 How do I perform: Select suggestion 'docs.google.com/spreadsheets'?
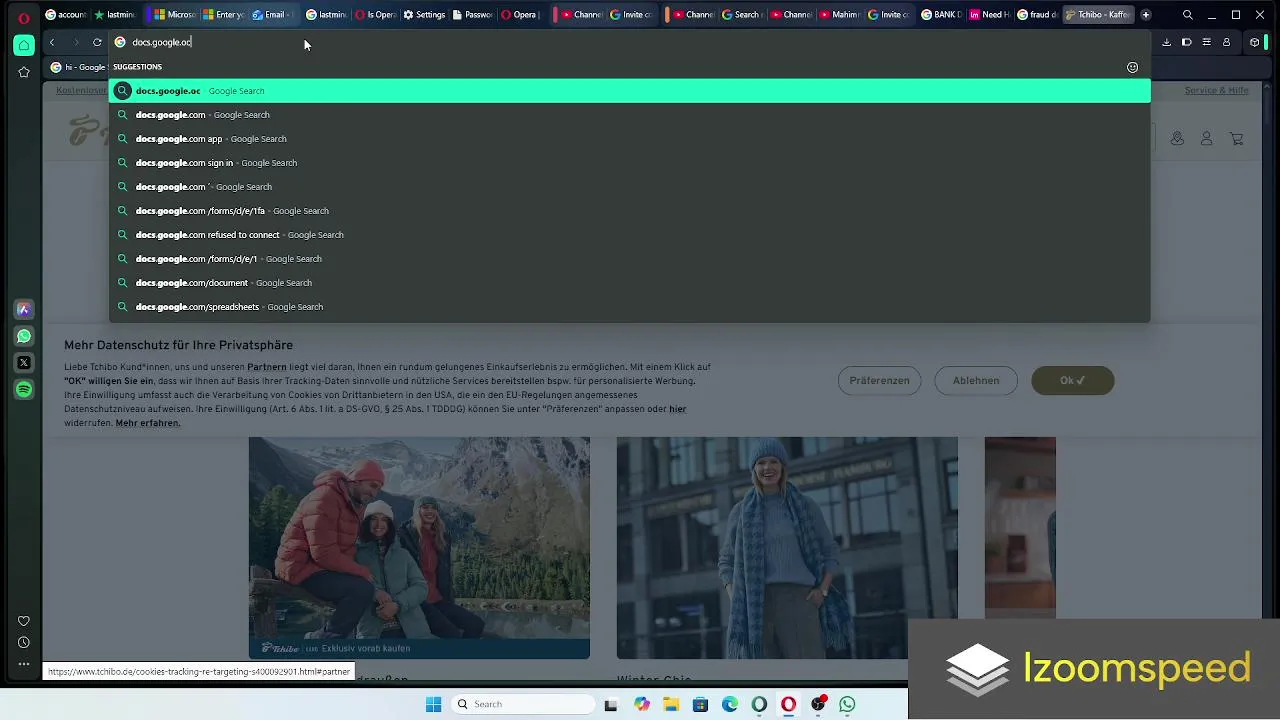pyautogui.click(x=630, y=307)
